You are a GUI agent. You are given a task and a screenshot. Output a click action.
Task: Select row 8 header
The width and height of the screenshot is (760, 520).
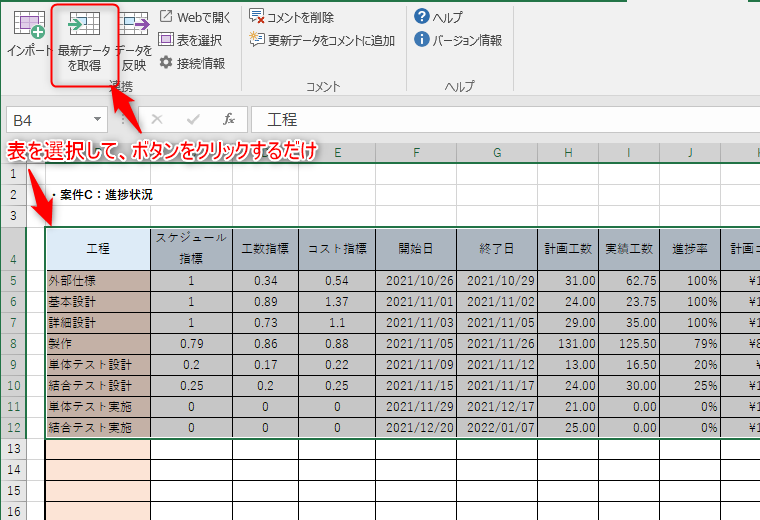13,344
